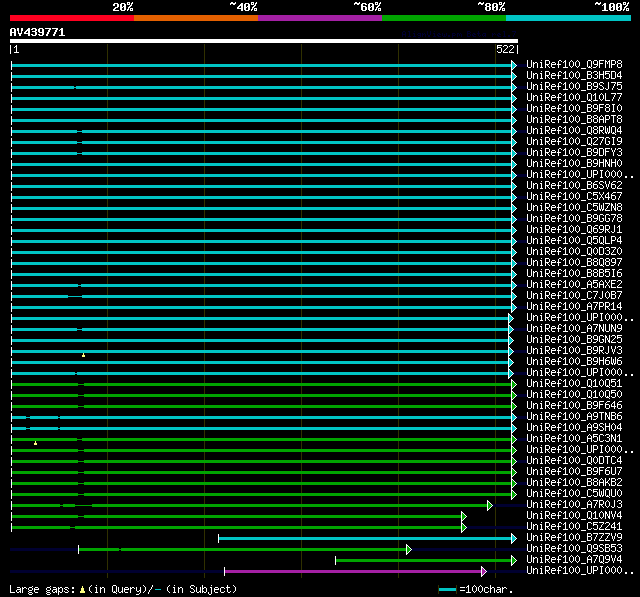Viewport: 640px width, 597px height.
Task: Click the white query sequence ruler bar
Action: click(263, 41)
